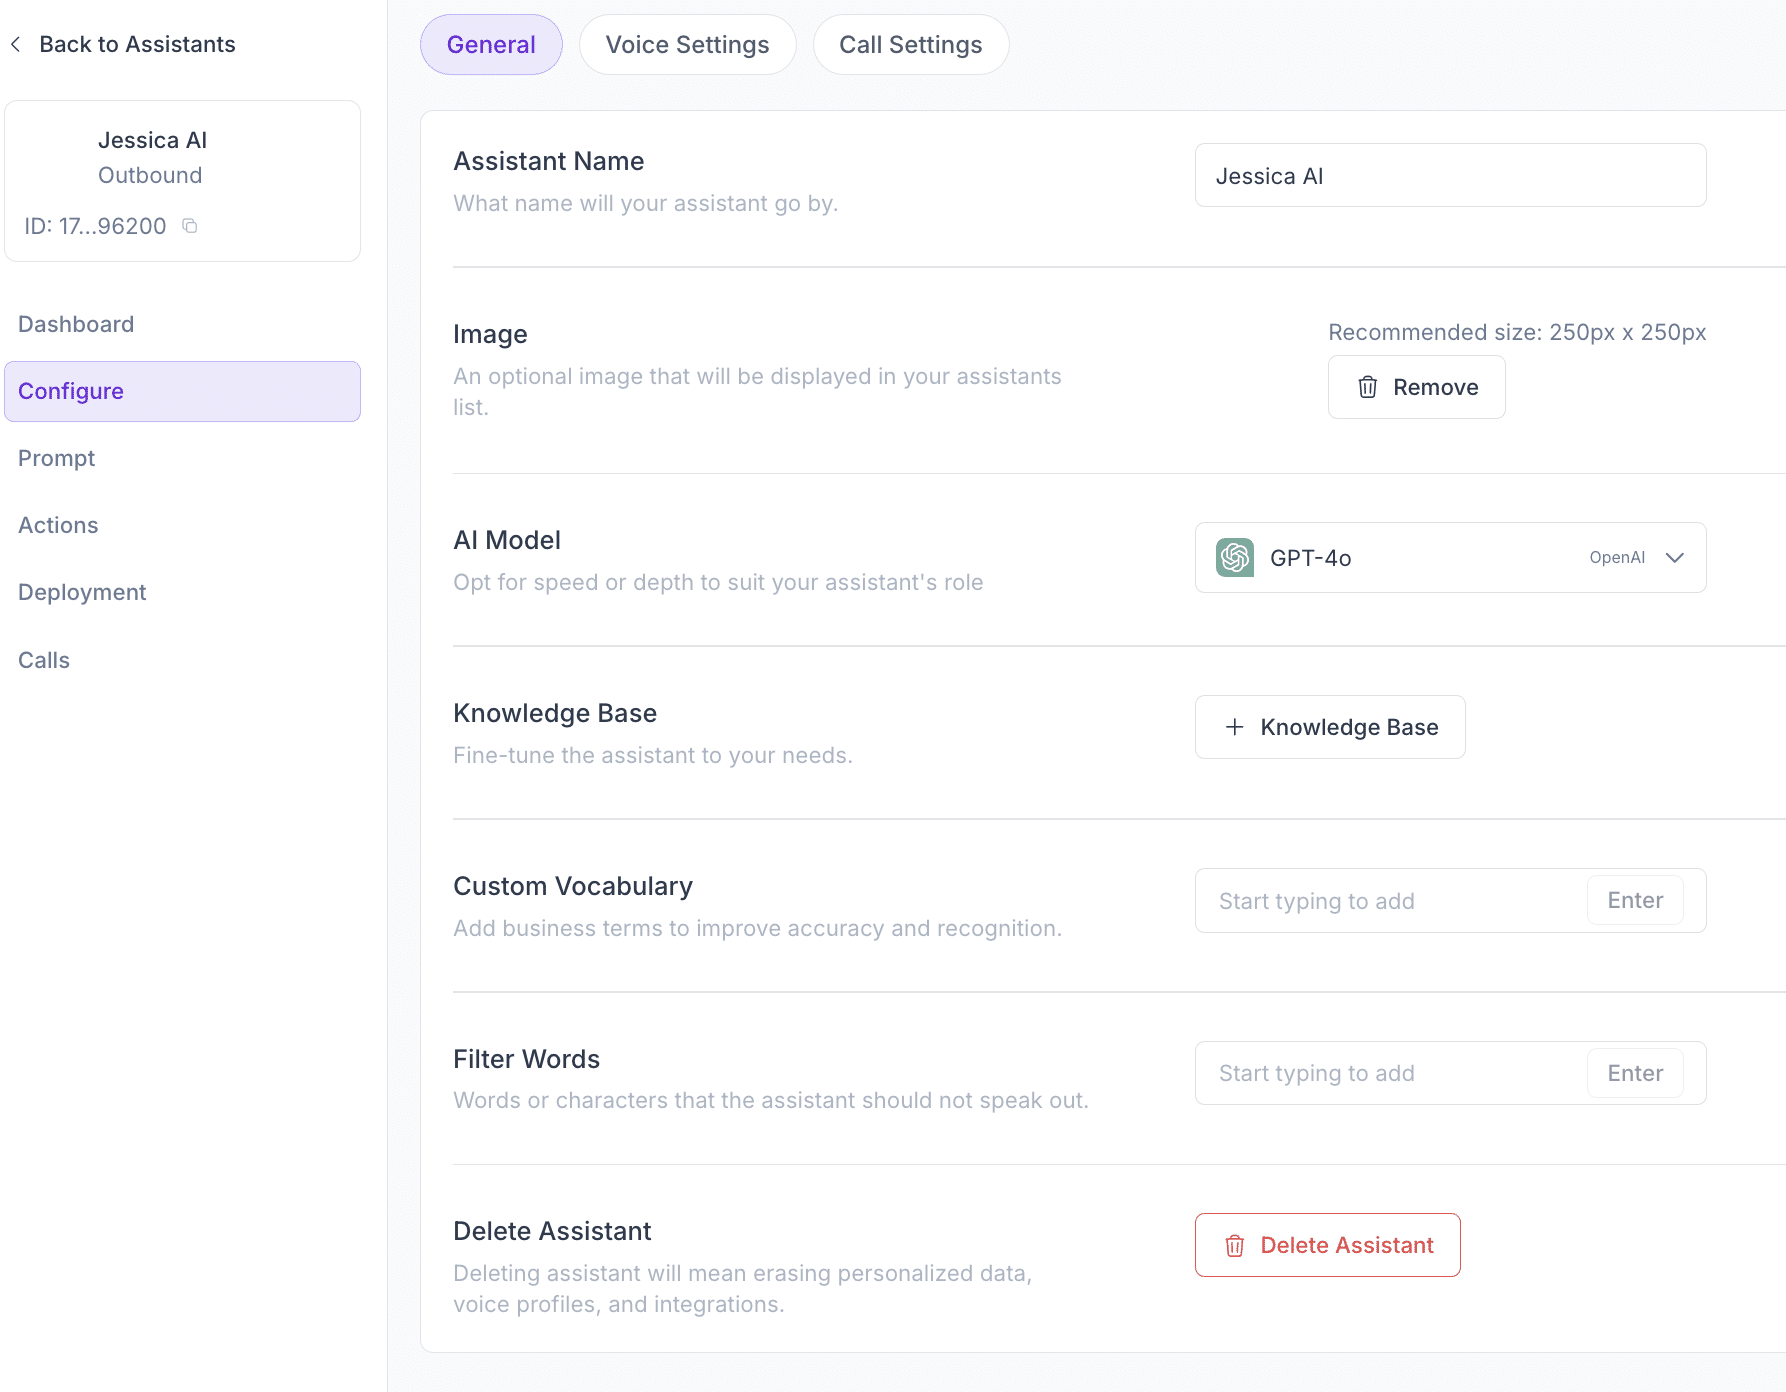Click Back to Assistants link

[x=137, y=44]
